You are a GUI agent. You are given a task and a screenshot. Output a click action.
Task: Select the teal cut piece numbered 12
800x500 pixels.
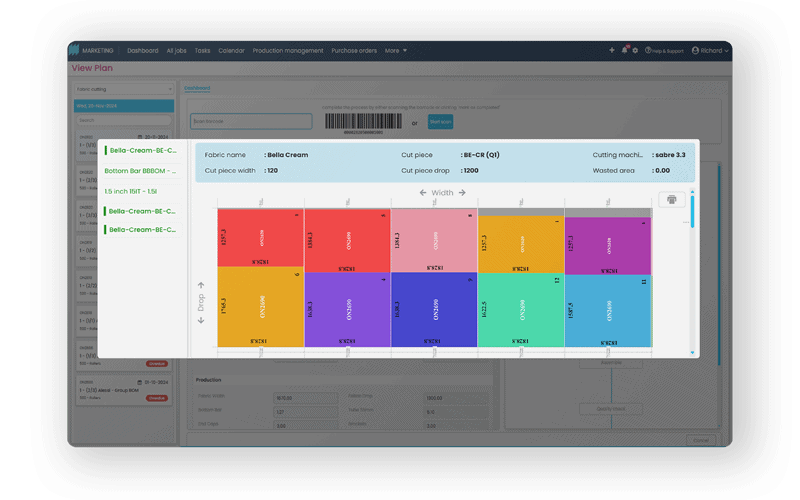521,310
